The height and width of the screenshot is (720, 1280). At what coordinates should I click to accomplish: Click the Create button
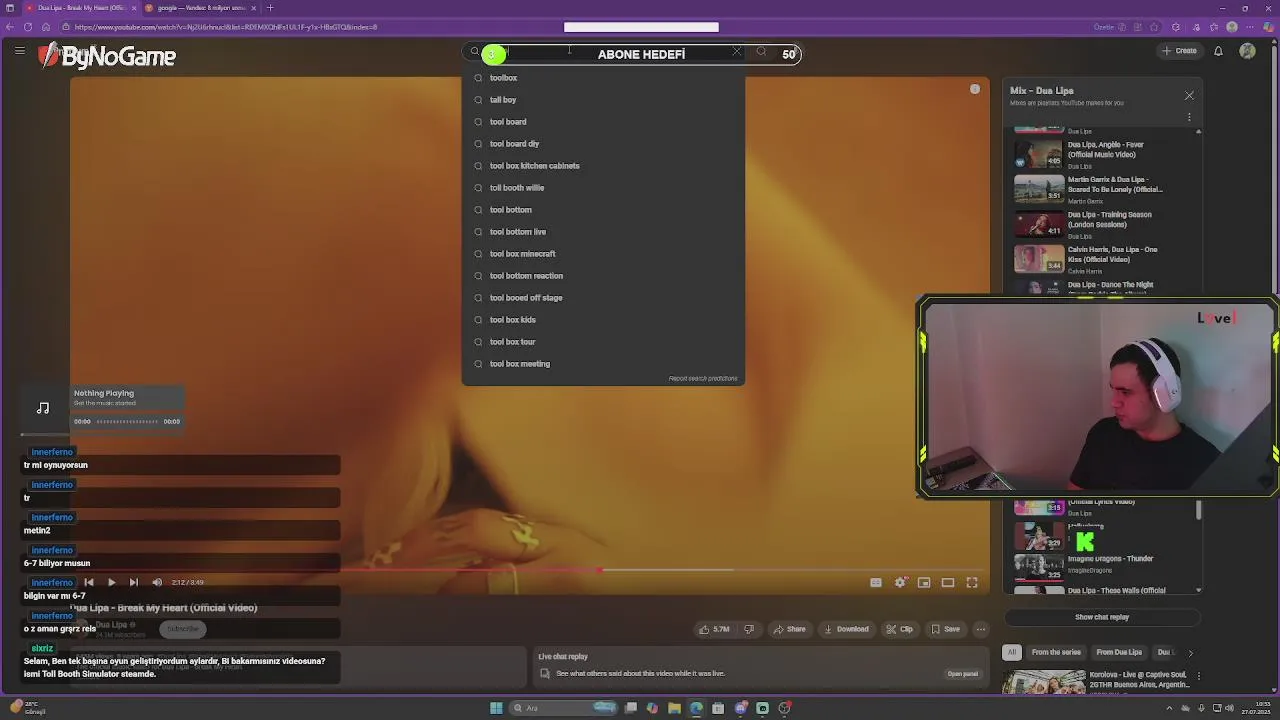[x=1179, y=51]
